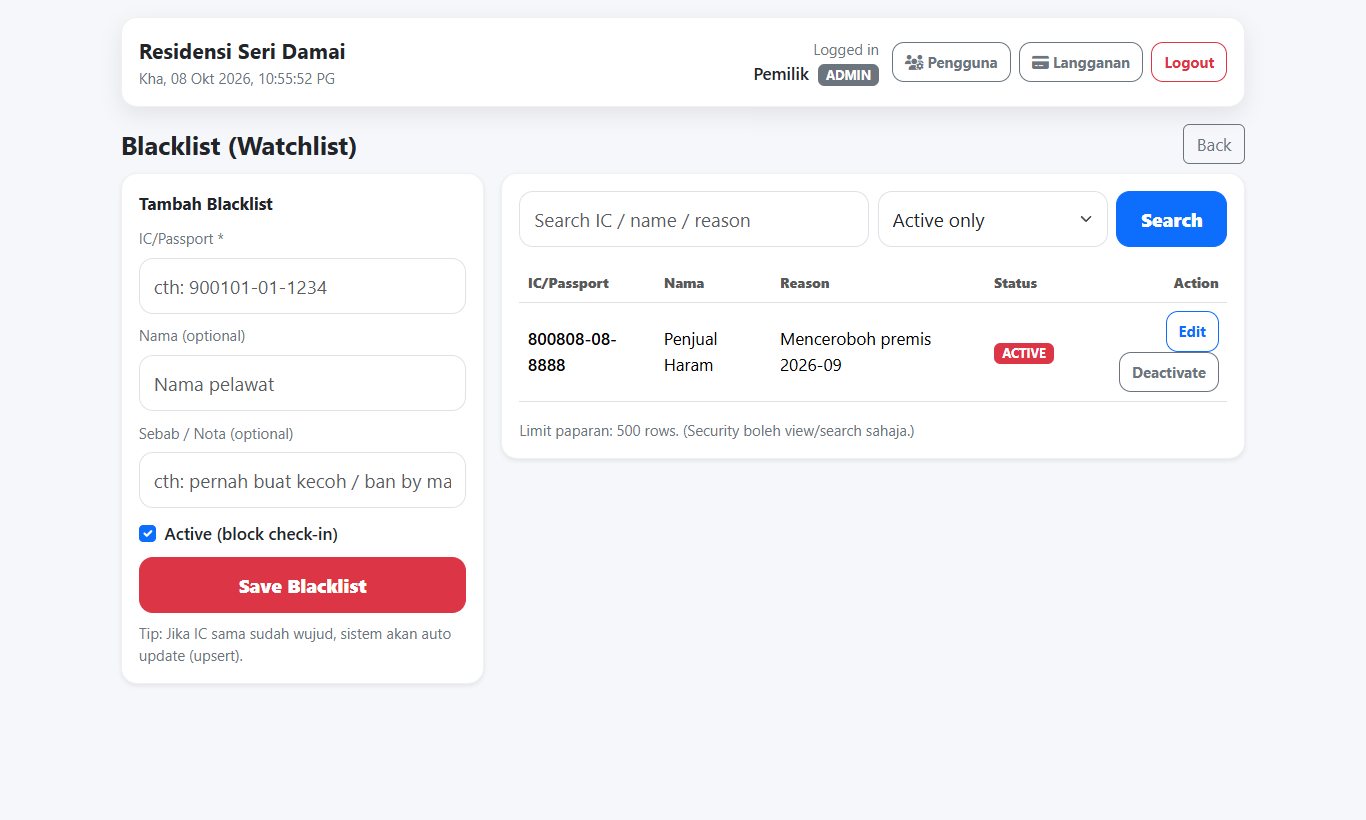Click the card icon on Langganan button
Image resolution: width=1366 pixels, height=820 pixels.
(1040, 62)
